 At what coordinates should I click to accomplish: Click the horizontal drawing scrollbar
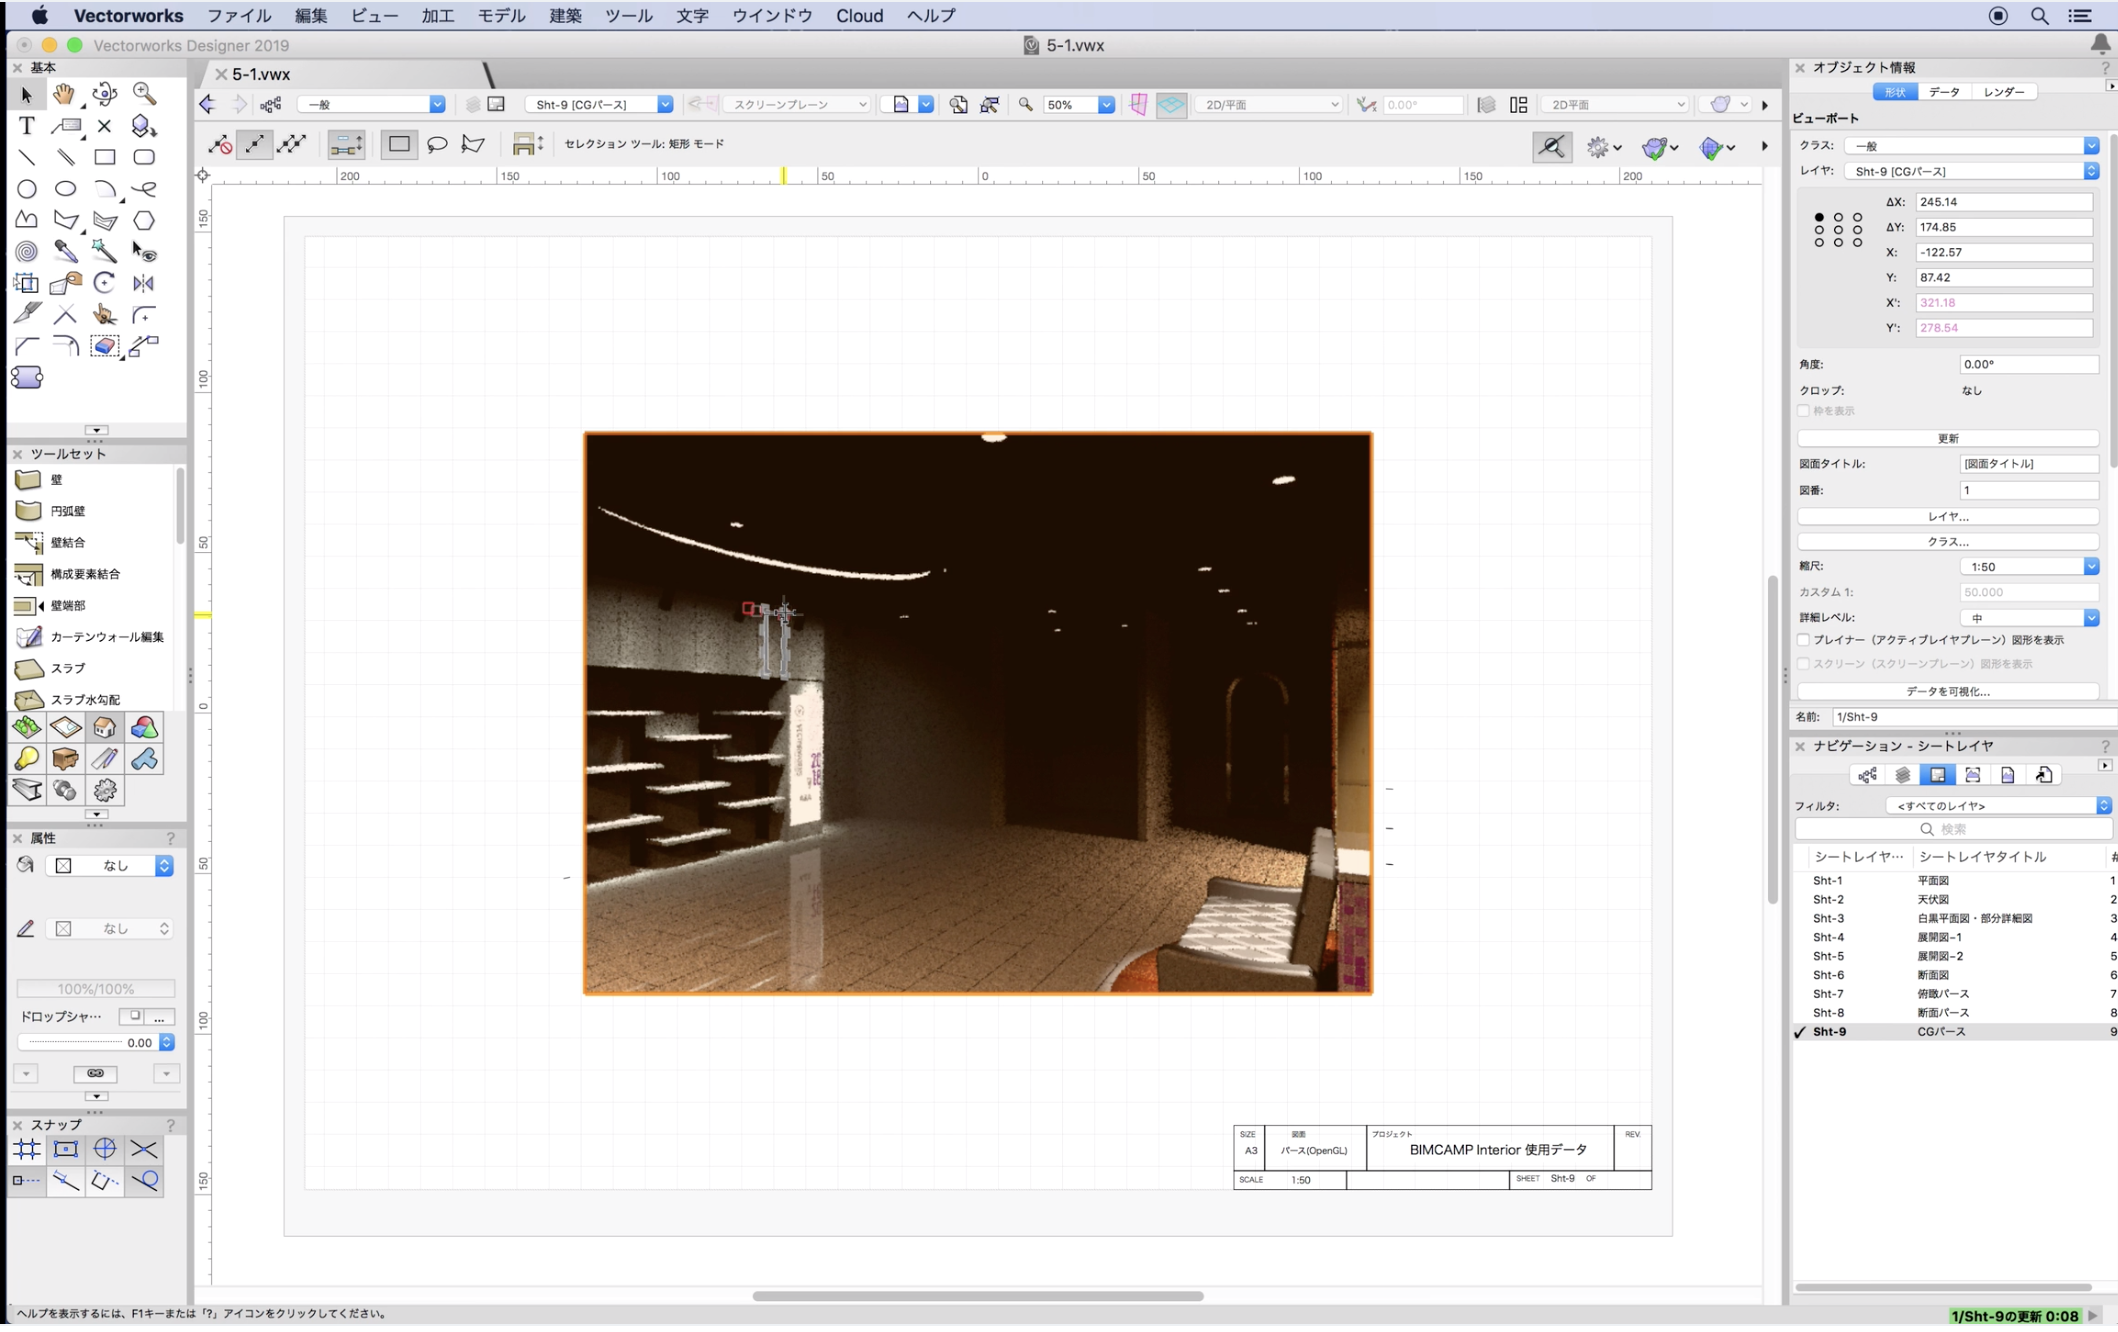click(x=977, y=1297)
